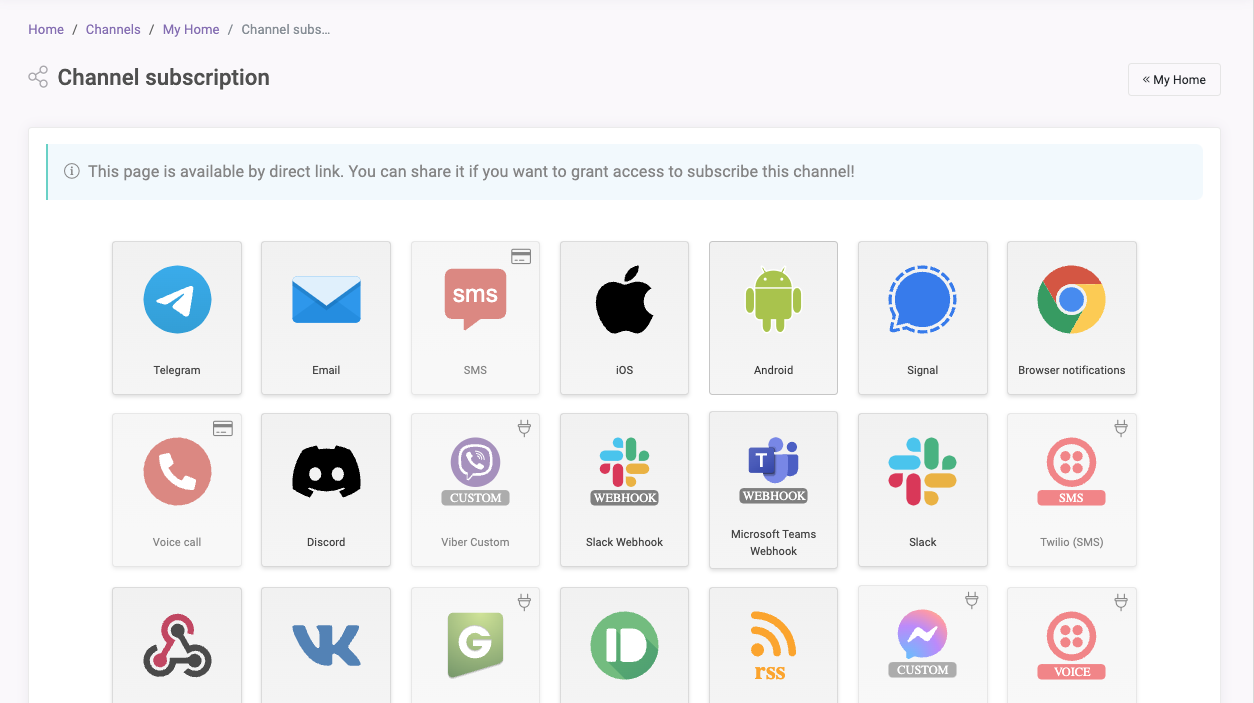The height and width of the screenshot is (703, 1254).
Task: Choose the plain Slack card
Action: click(923, 490)
